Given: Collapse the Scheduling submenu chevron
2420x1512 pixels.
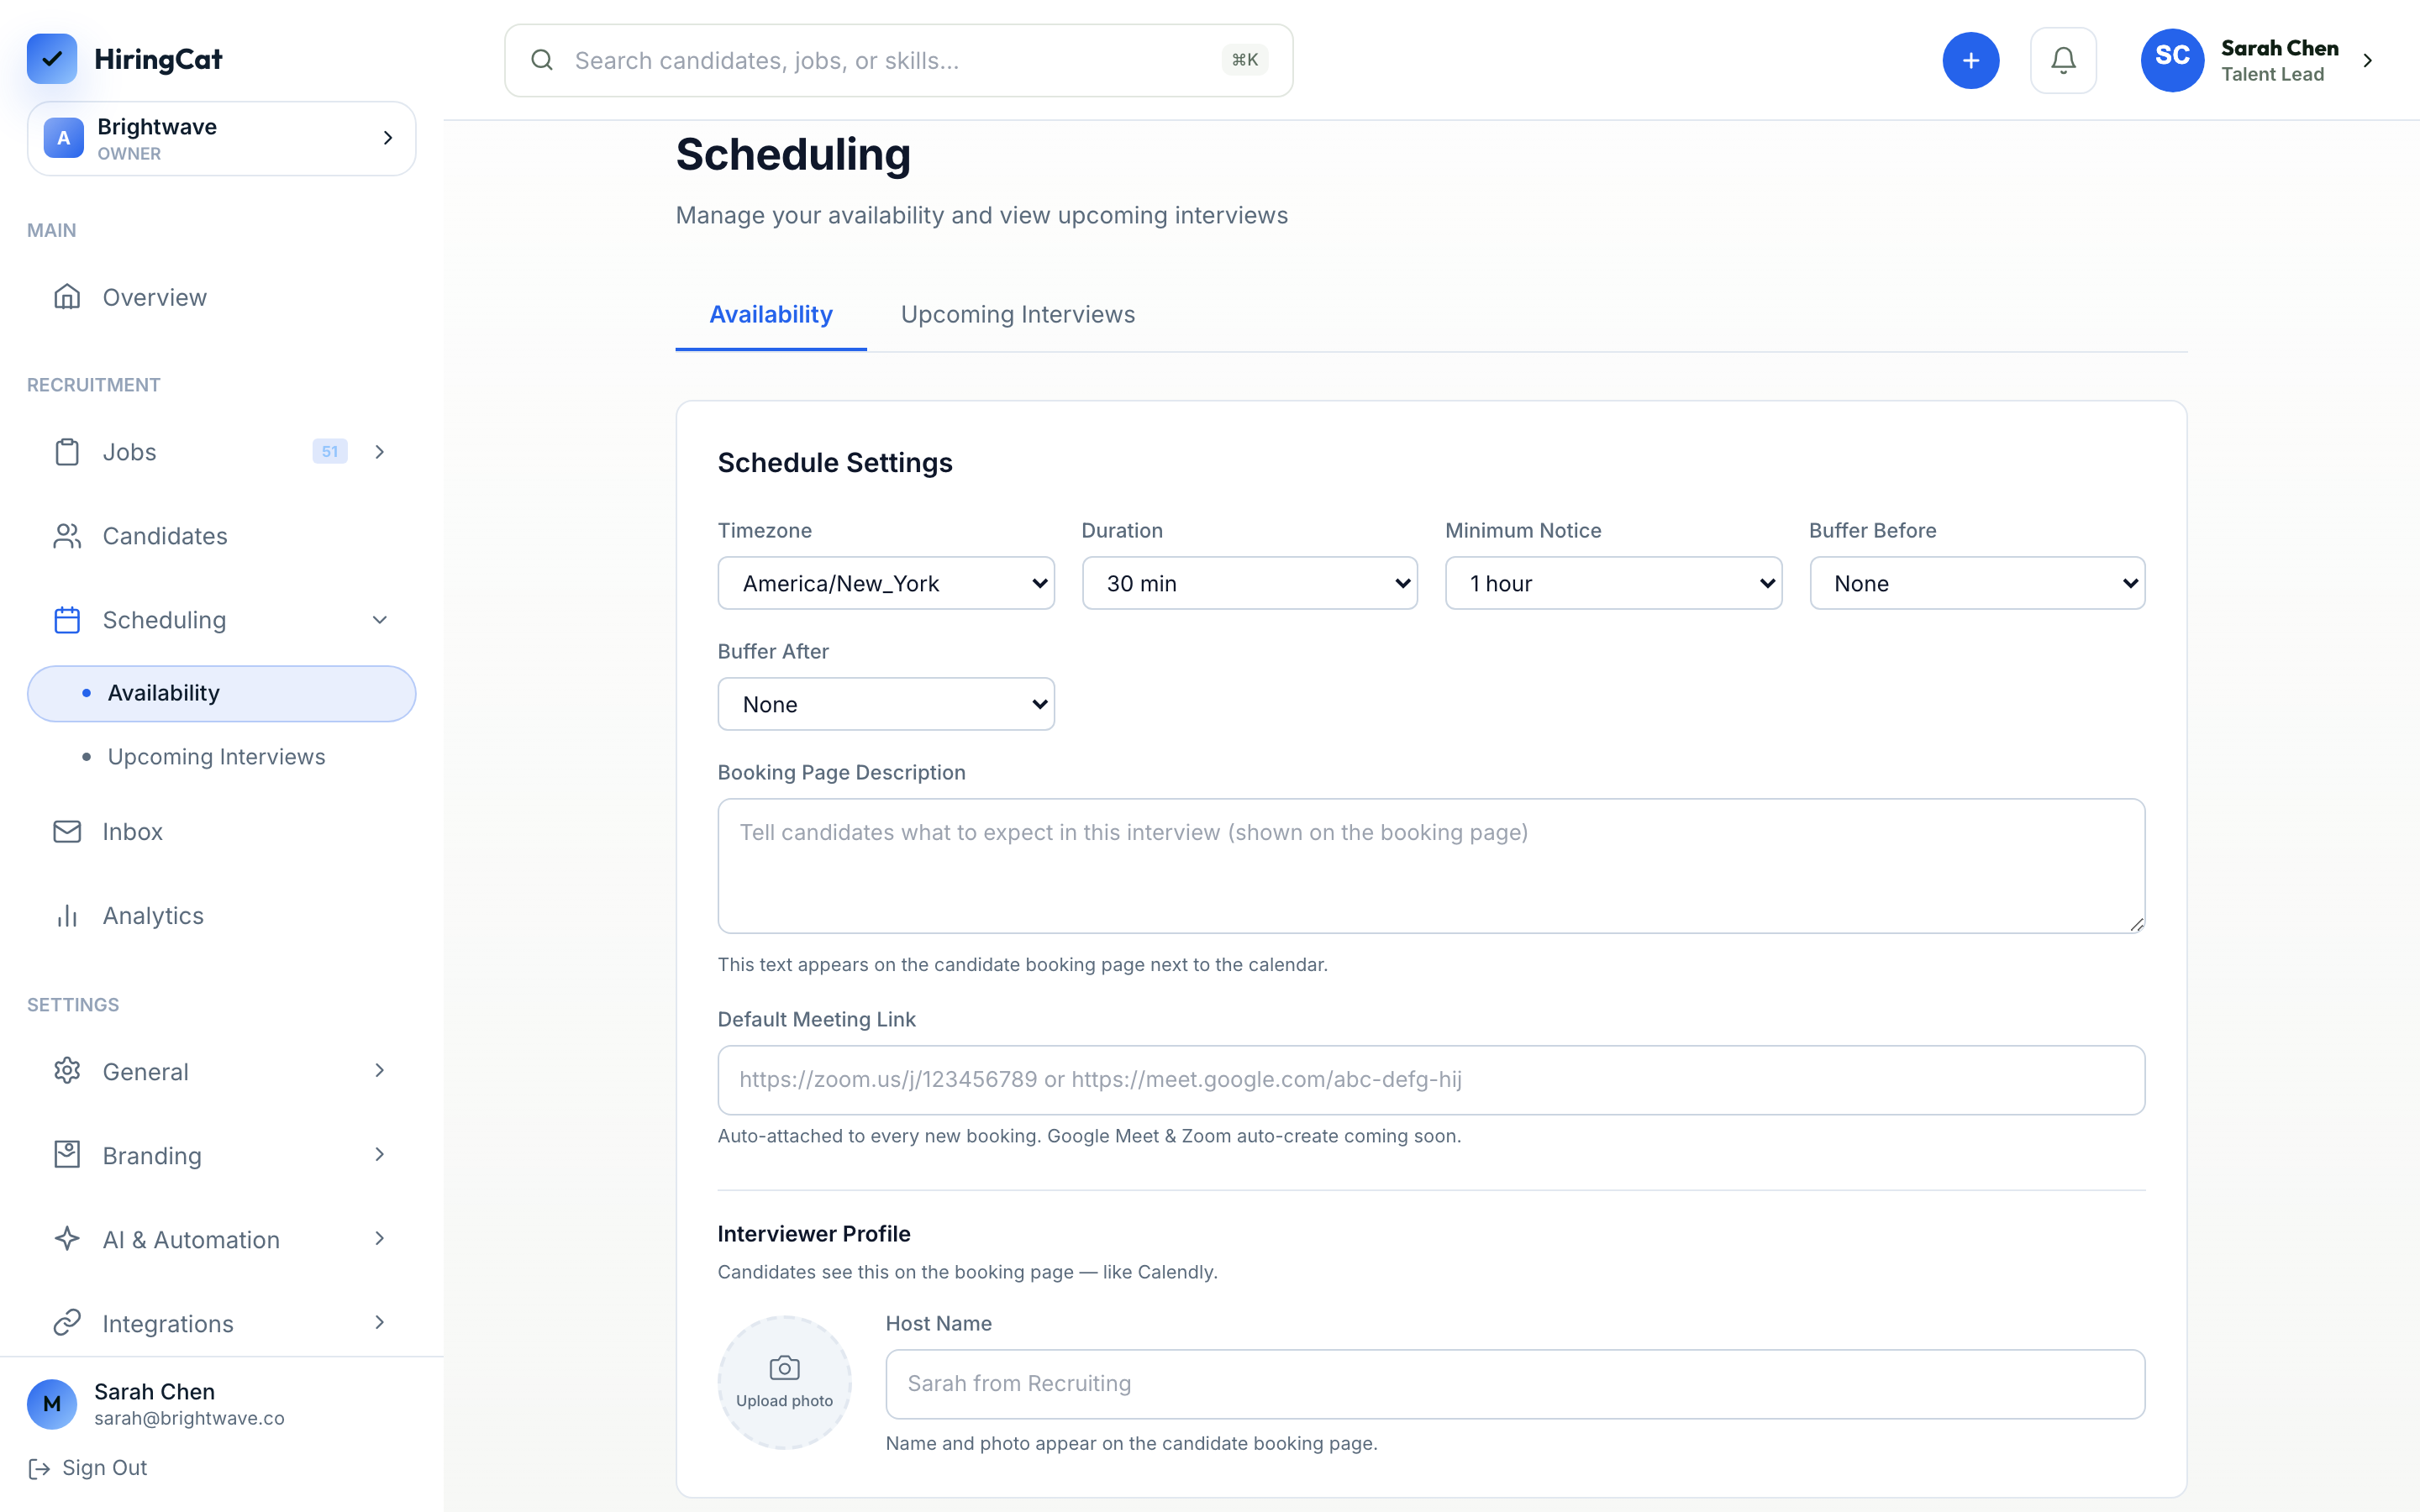Looking at the screenshot, I should pyautogui.click(x=380, y=620).
